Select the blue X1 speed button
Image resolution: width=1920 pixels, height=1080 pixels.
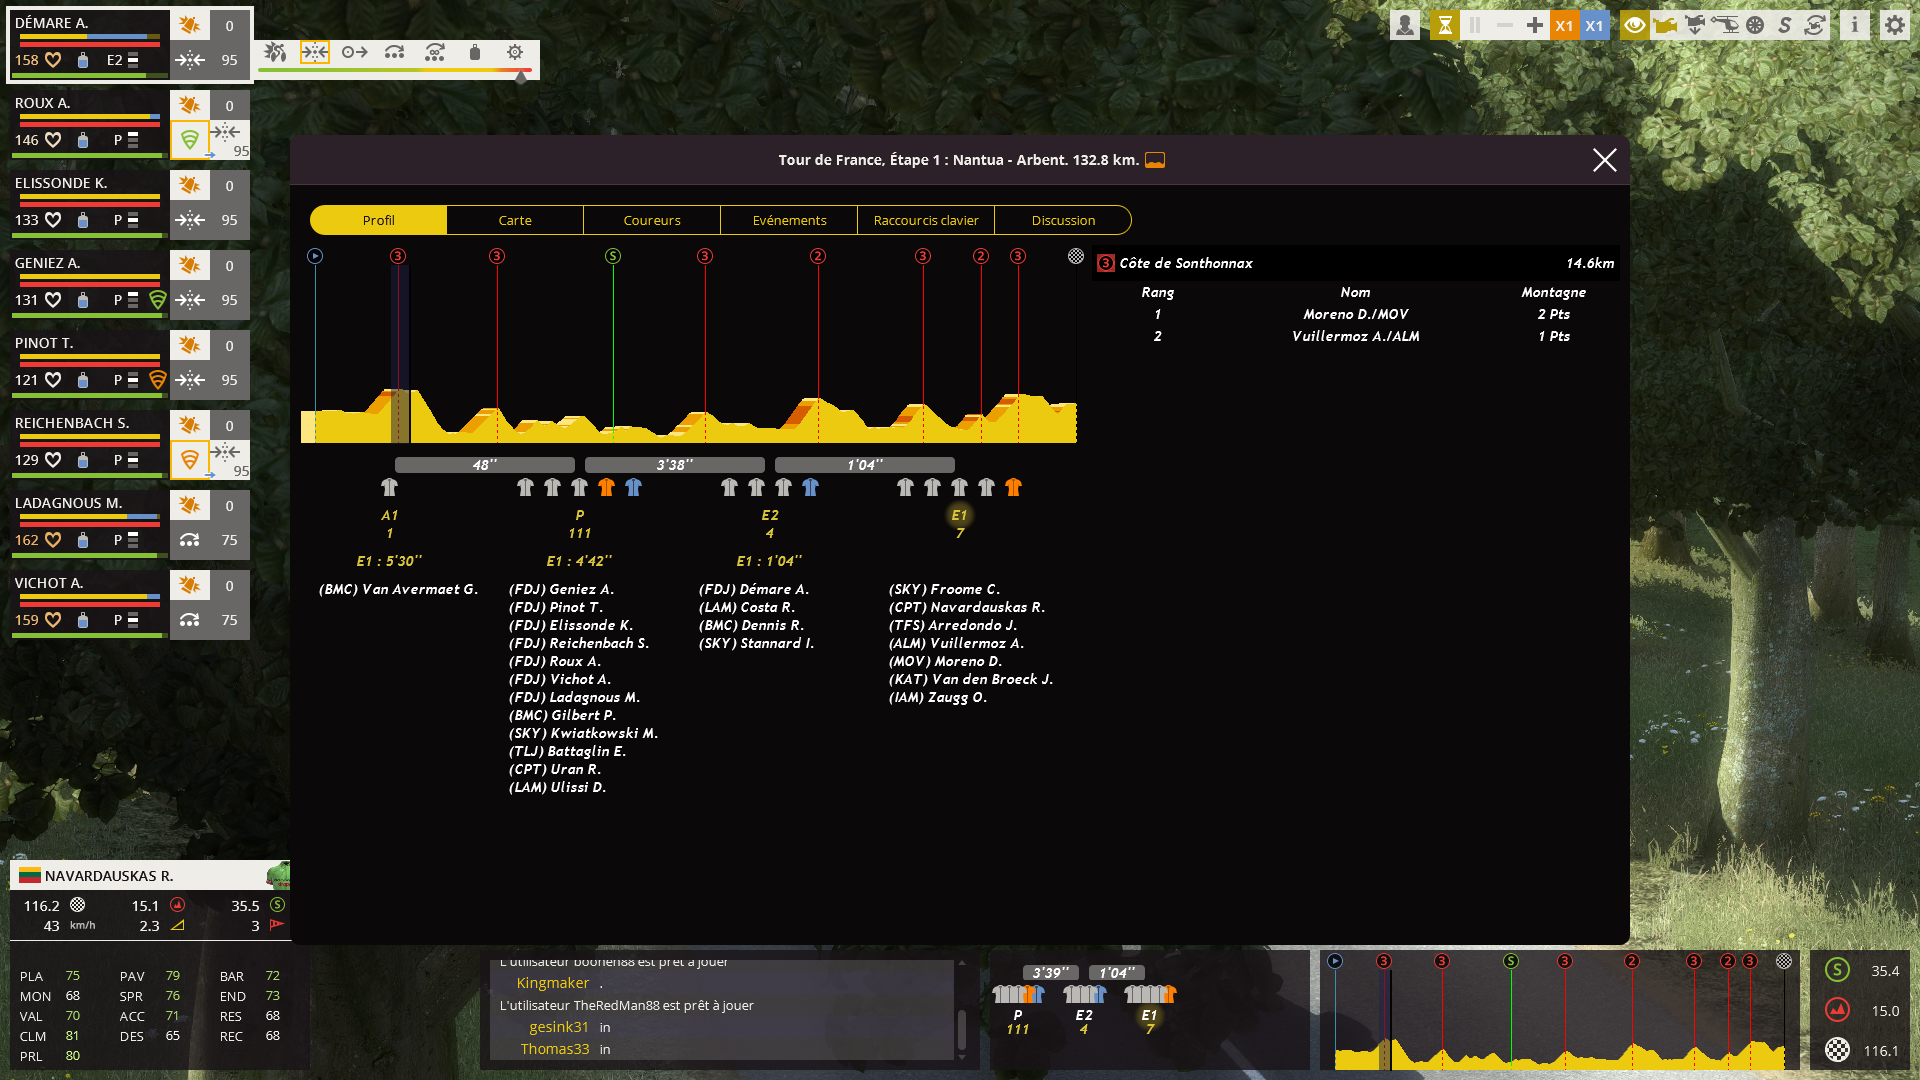(1594, 25)
